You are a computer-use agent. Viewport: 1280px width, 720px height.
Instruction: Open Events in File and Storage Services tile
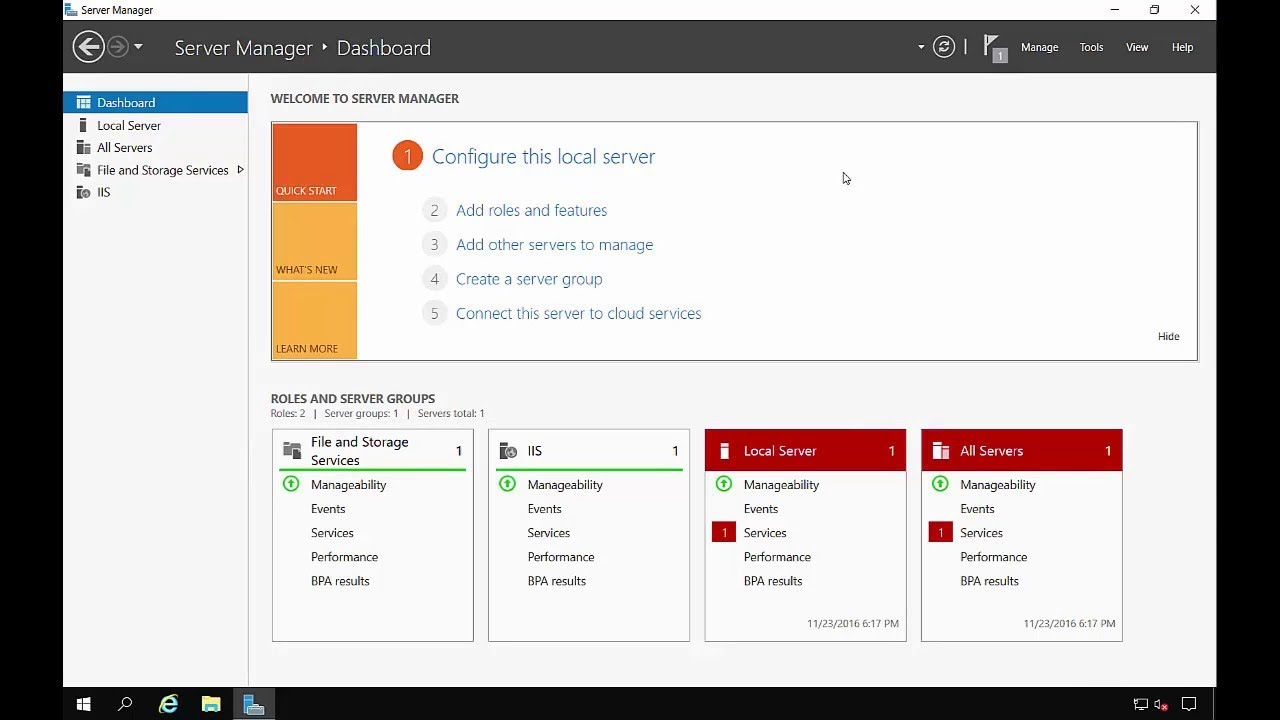[328, 509]
